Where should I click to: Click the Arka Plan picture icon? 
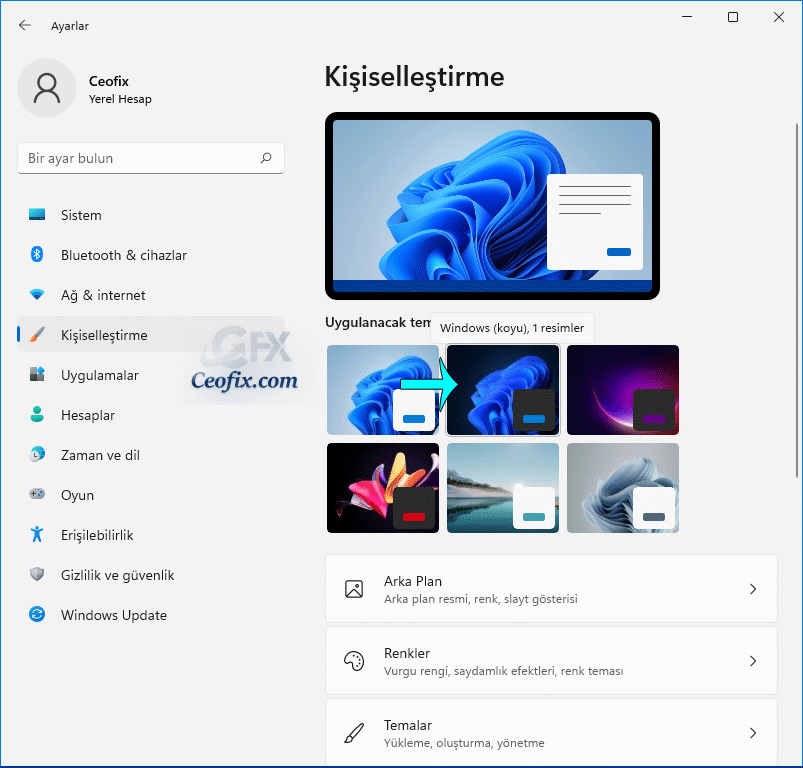pyautogui.click(x=354, y=589)
